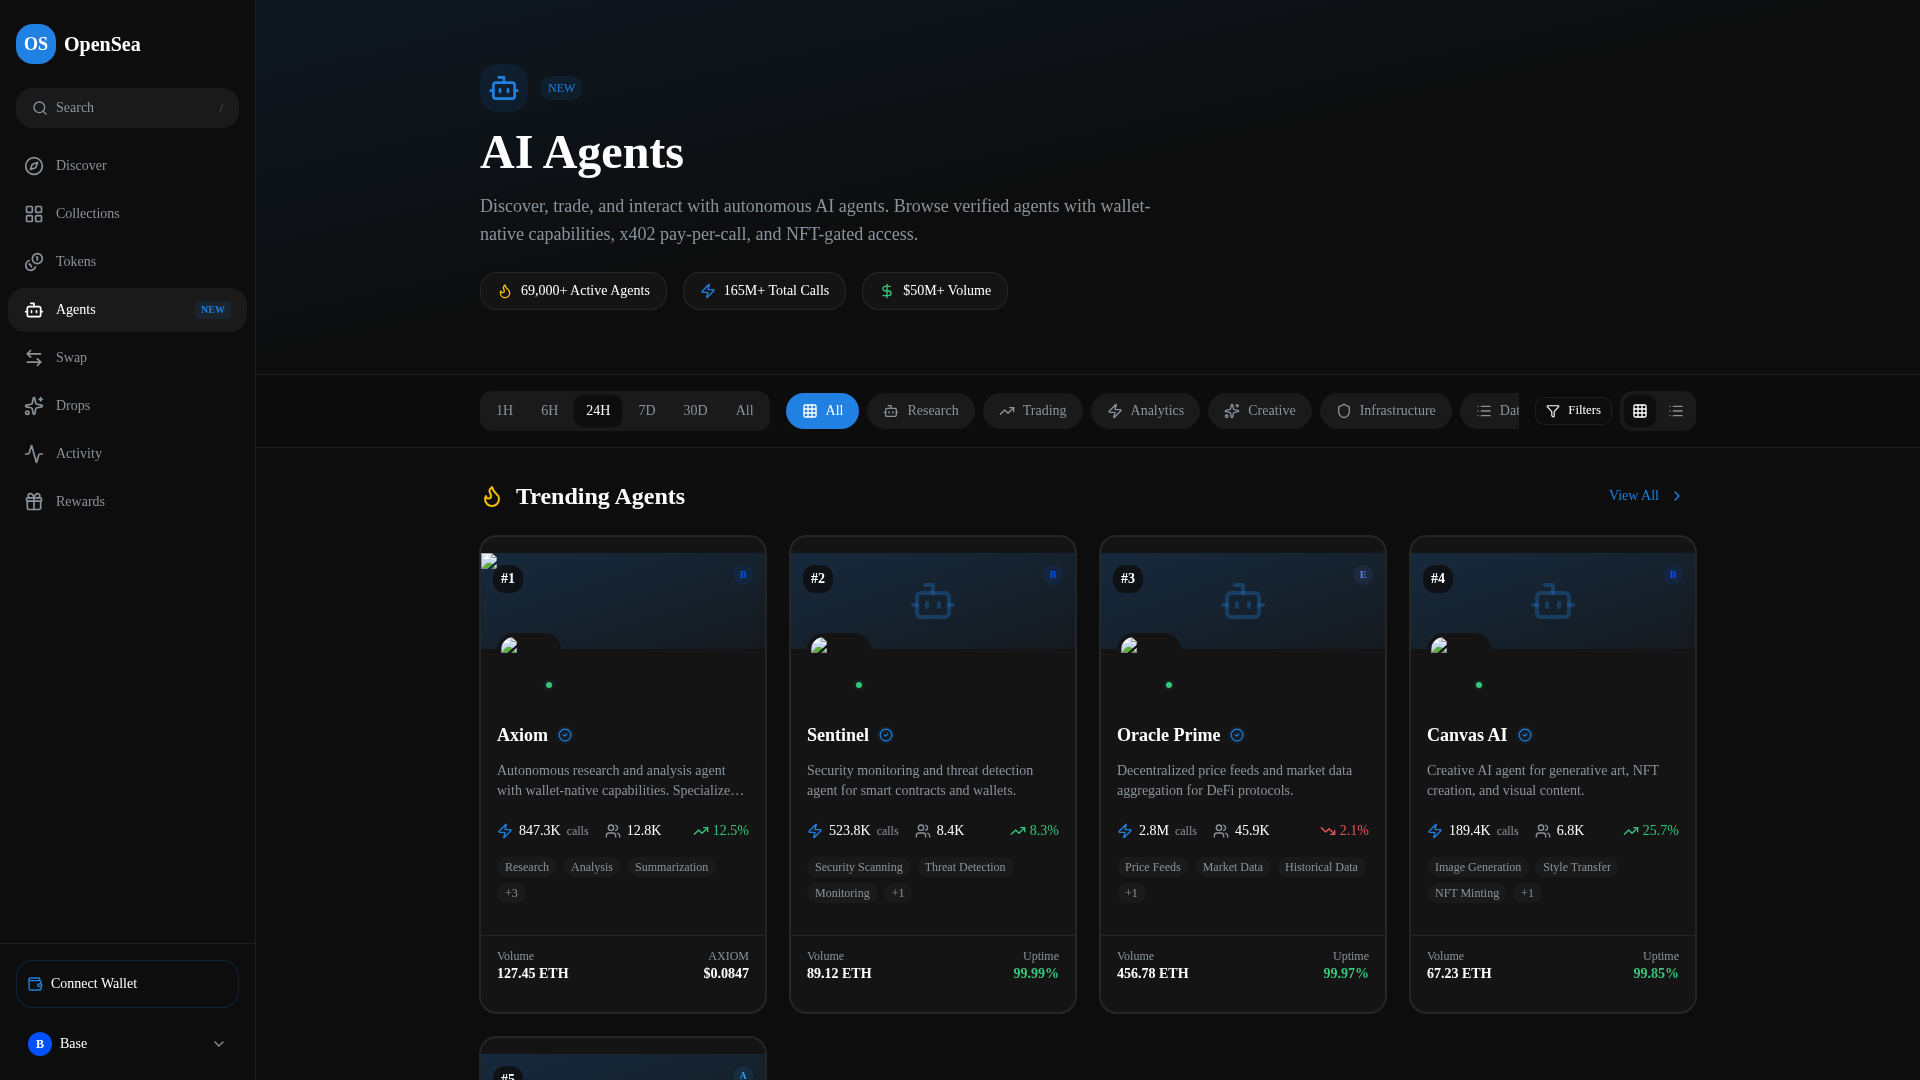
Task: Select the 1H time range
Action: click(505, 411)
